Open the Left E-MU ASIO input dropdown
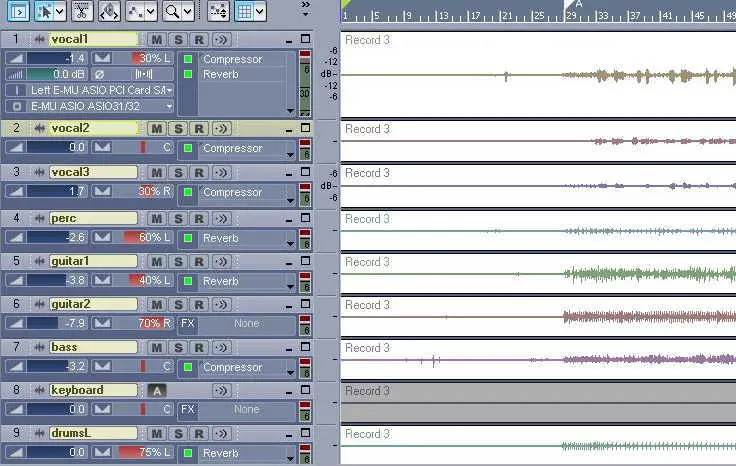The width and height of the screenshot is (736, 466). [x=169, y=90]
